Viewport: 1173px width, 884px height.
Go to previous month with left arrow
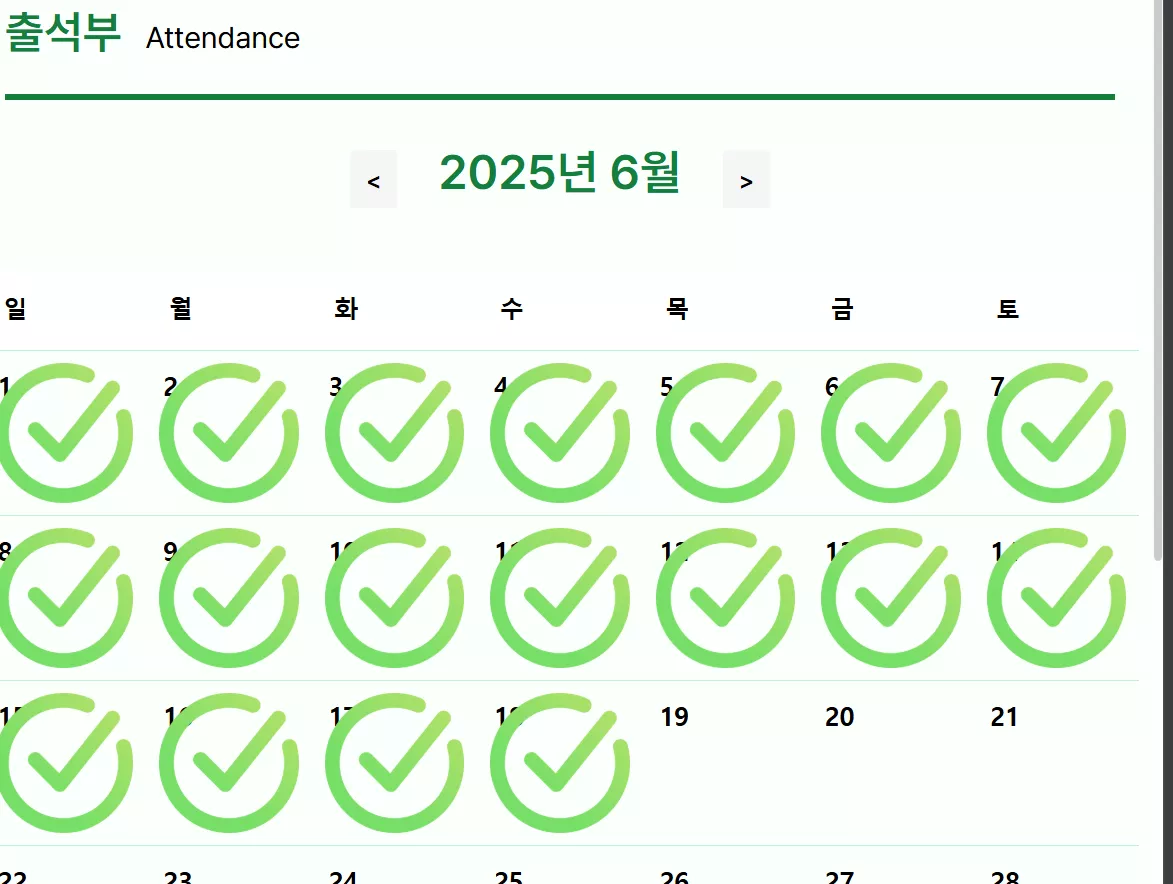373,180
